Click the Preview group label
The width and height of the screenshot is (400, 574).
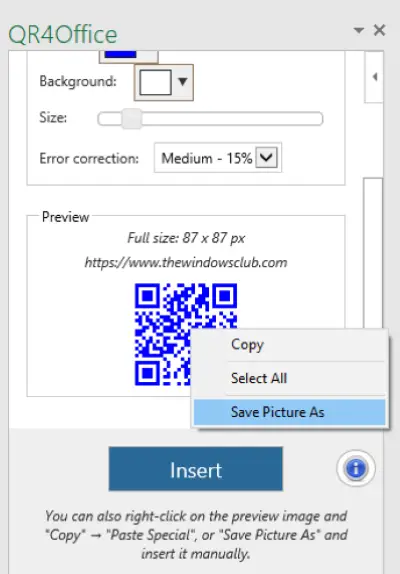(66, 217)
